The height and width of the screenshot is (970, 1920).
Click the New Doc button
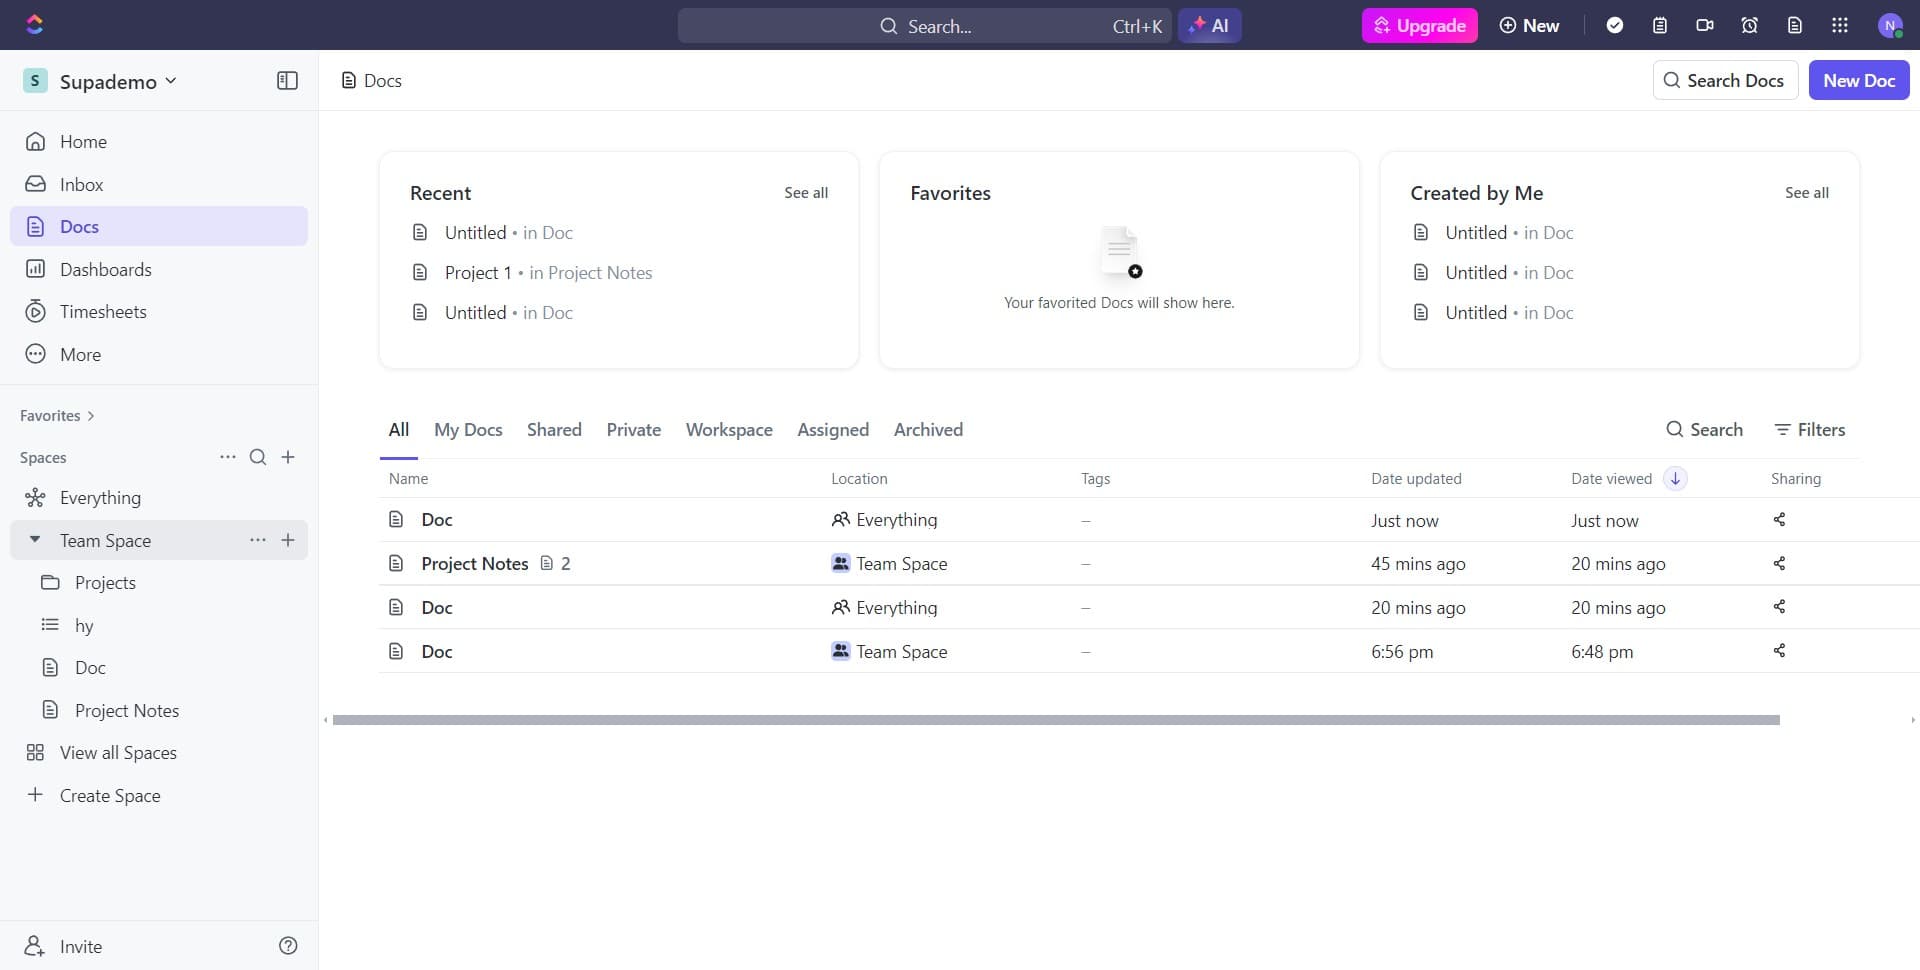pos(1858,80)
